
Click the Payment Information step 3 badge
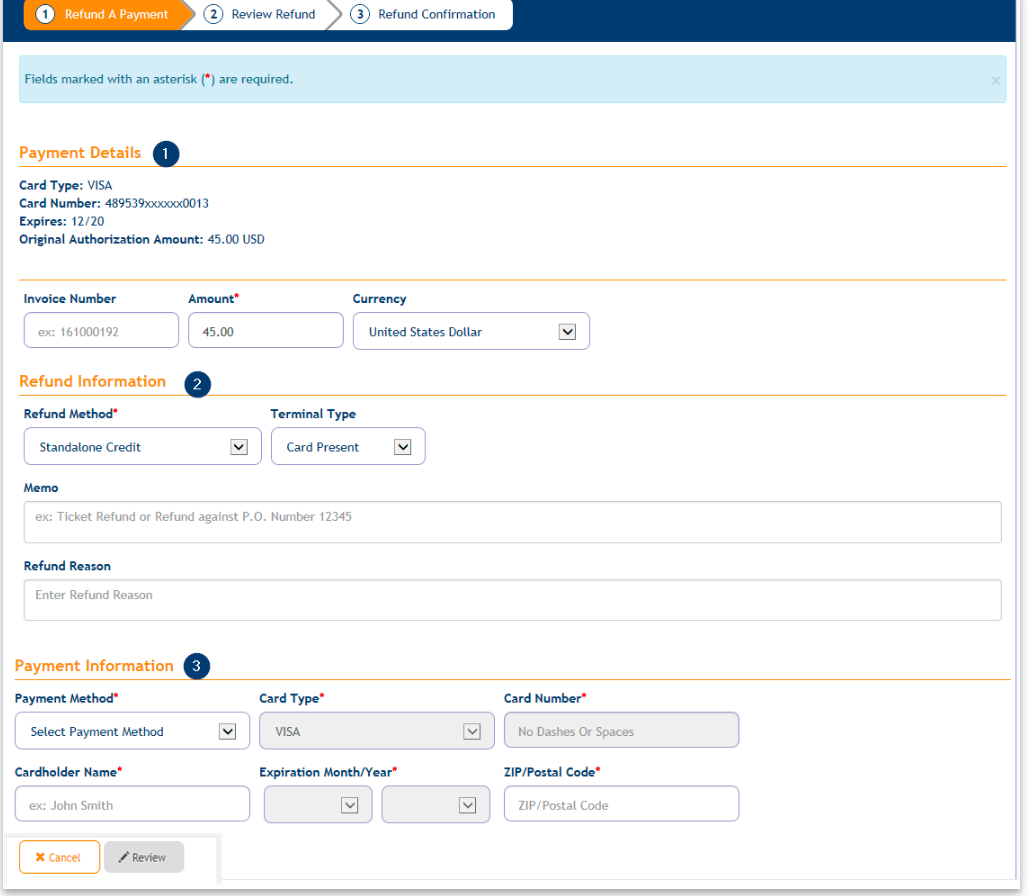[197, 667]
